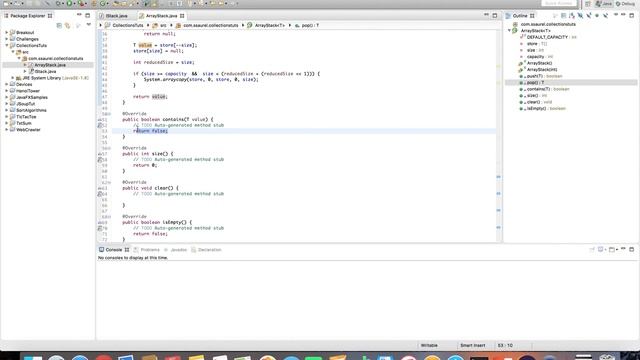Select push(T) method in Outline
The height and width of the screenshot is (360, 640).
pos(541,76)
